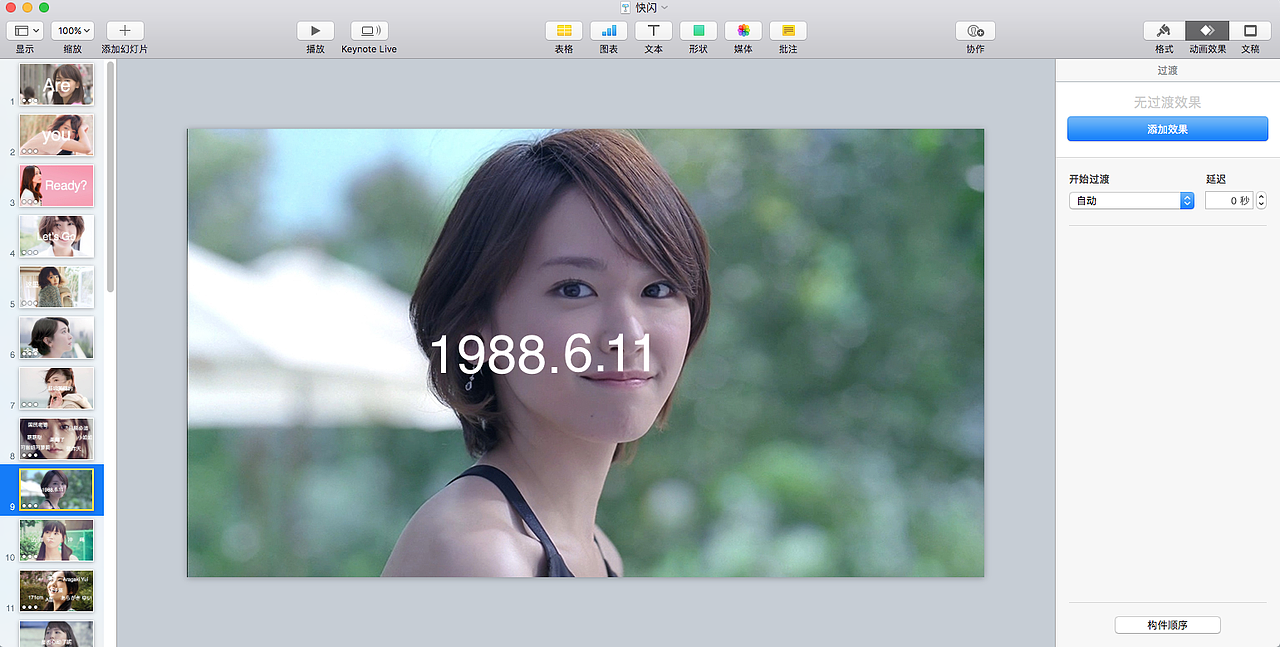1280x647 pixels.
Task: Click the delay seconds input field
Action: [1228, 201]
